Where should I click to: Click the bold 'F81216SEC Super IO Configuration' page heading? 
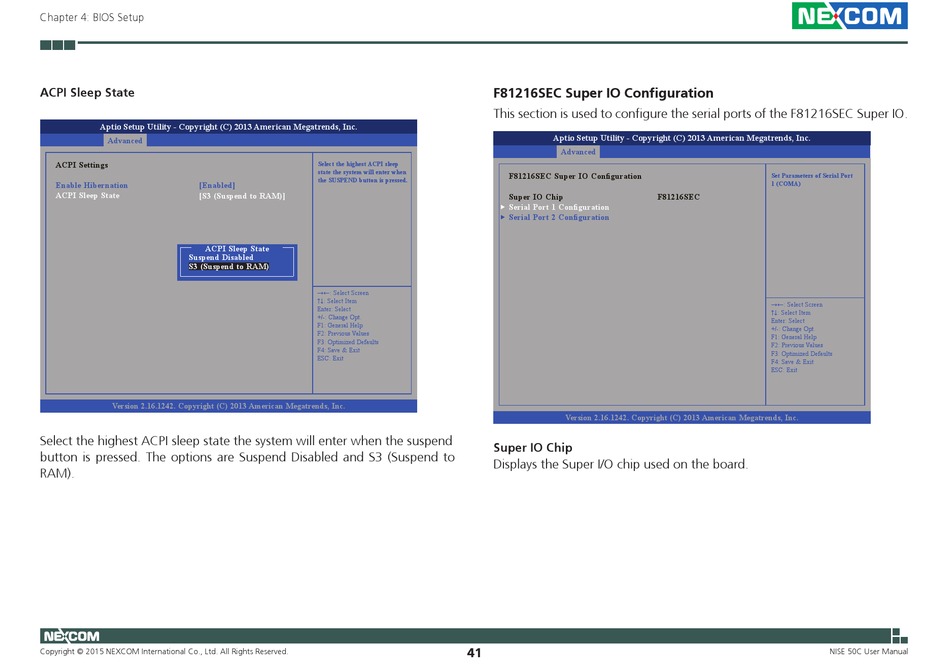coord(603,93)
